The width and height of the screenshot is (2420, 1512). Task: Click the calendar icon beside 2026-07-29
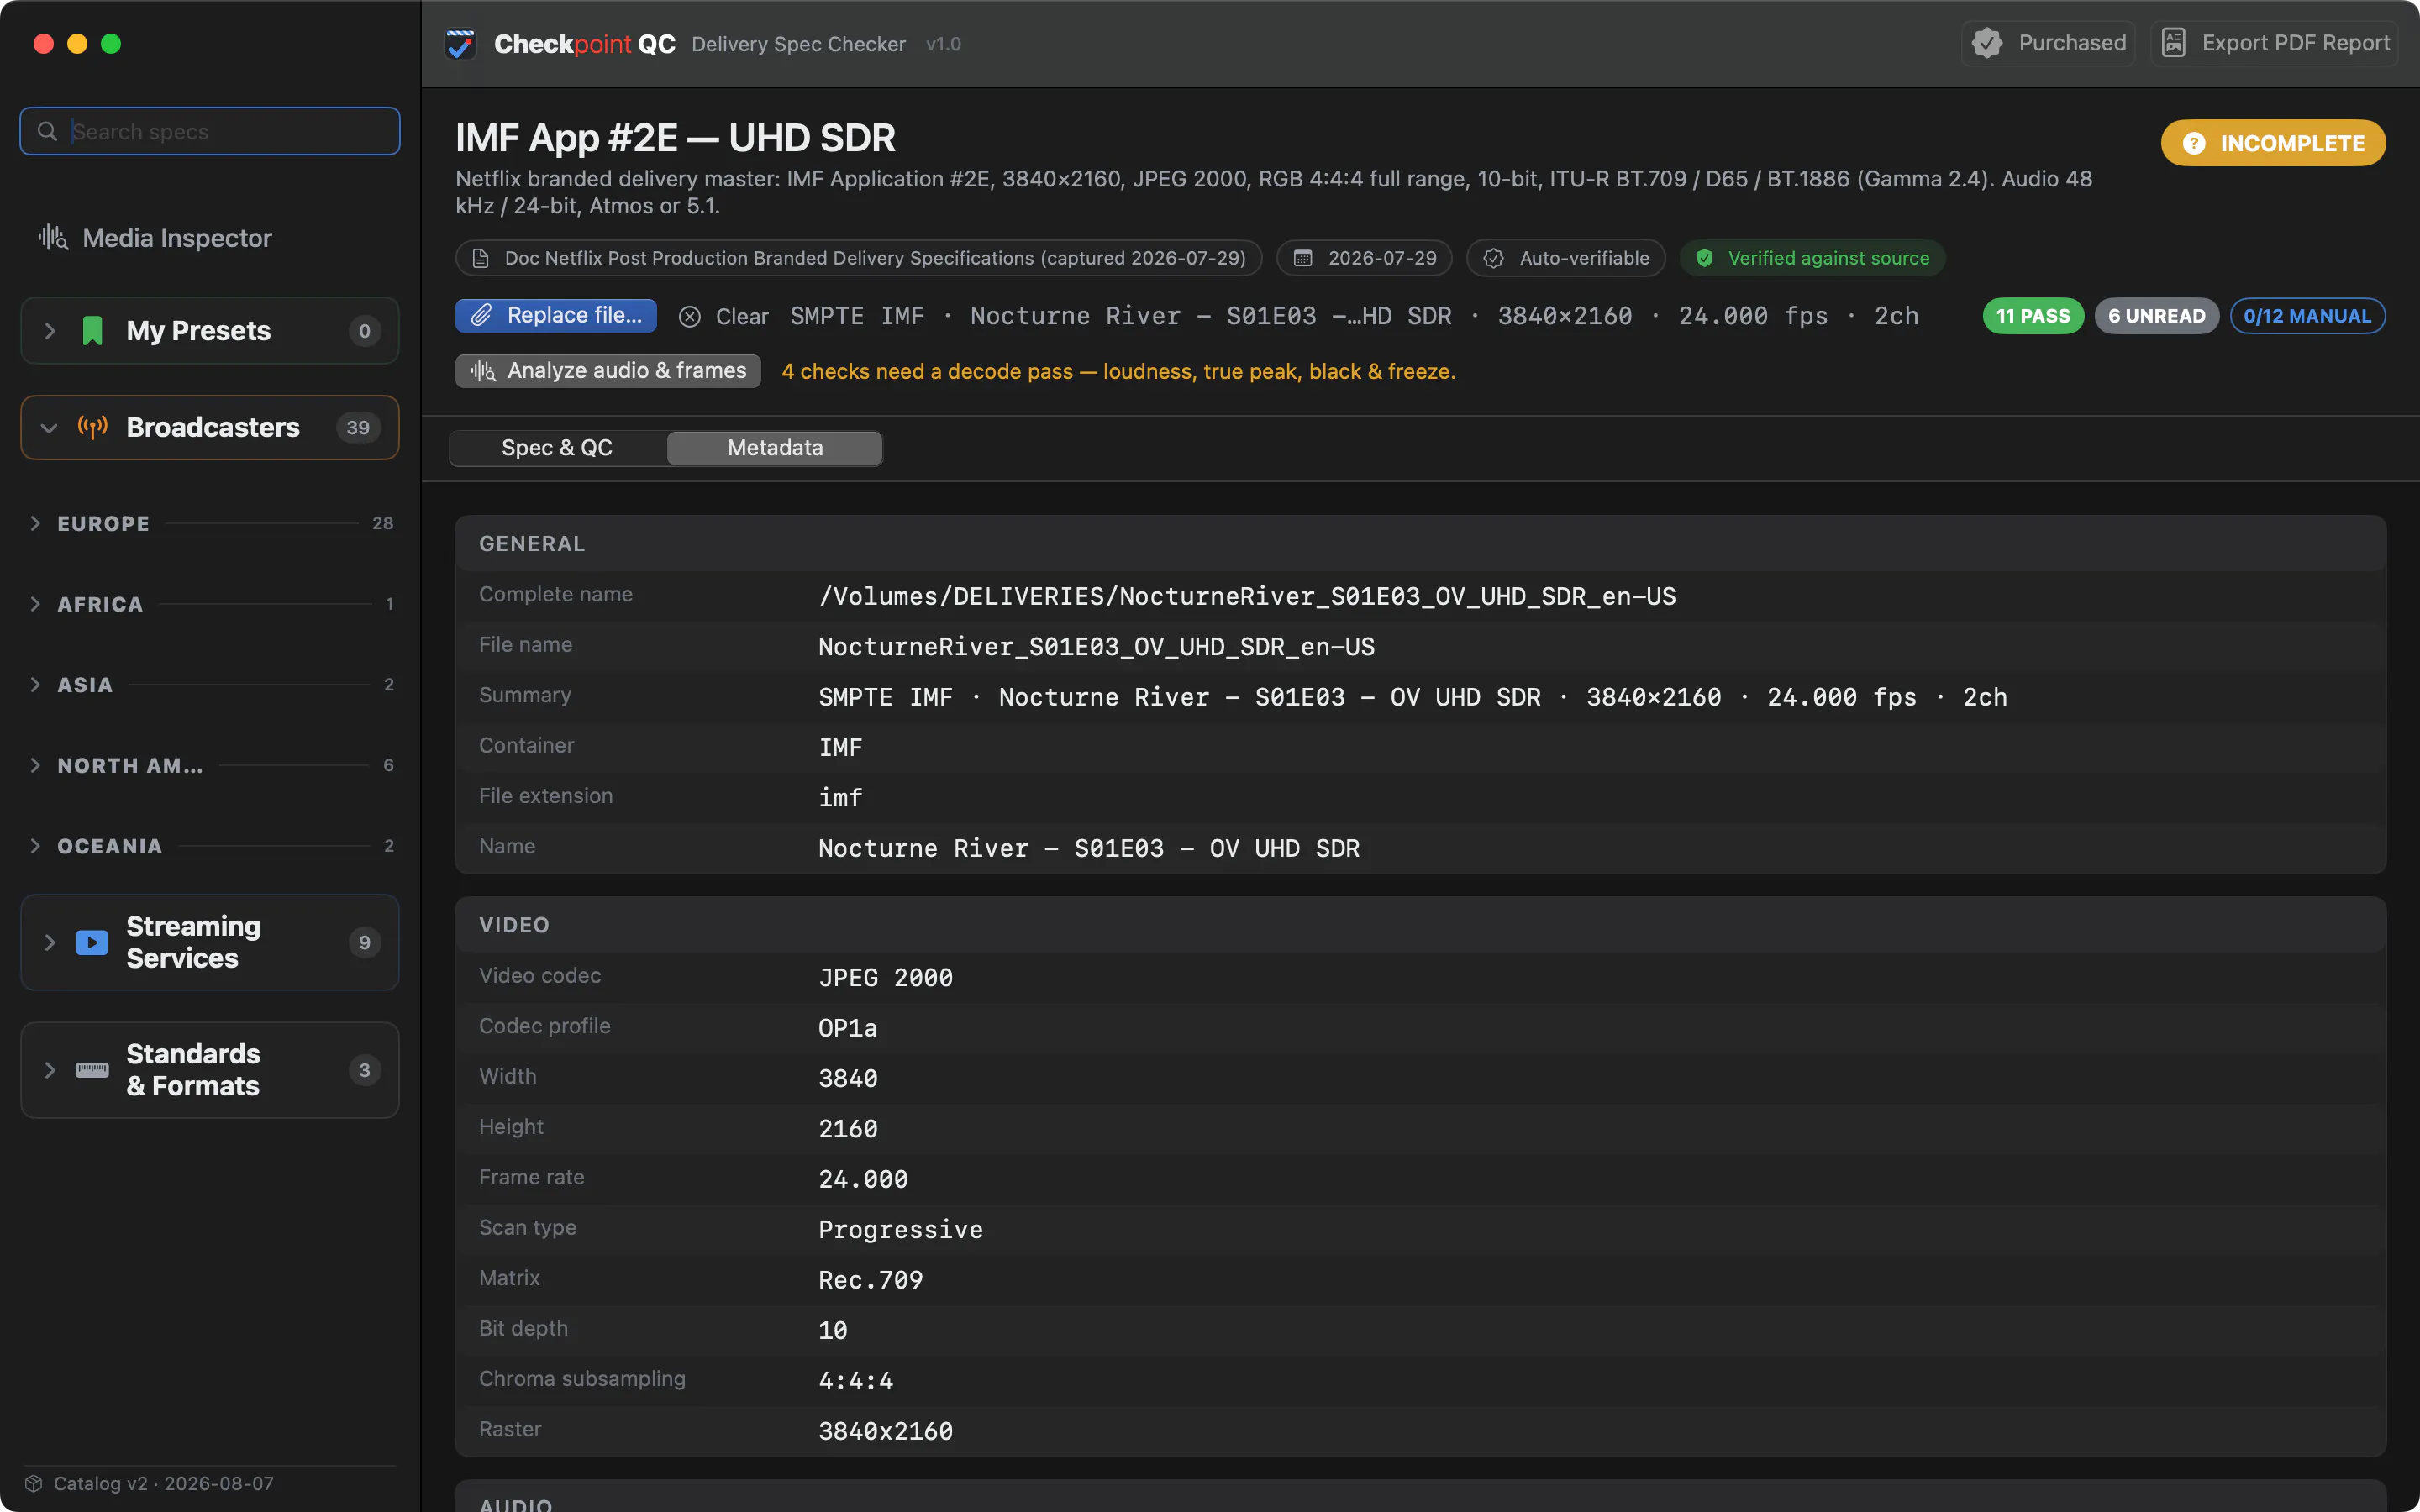1303,258
